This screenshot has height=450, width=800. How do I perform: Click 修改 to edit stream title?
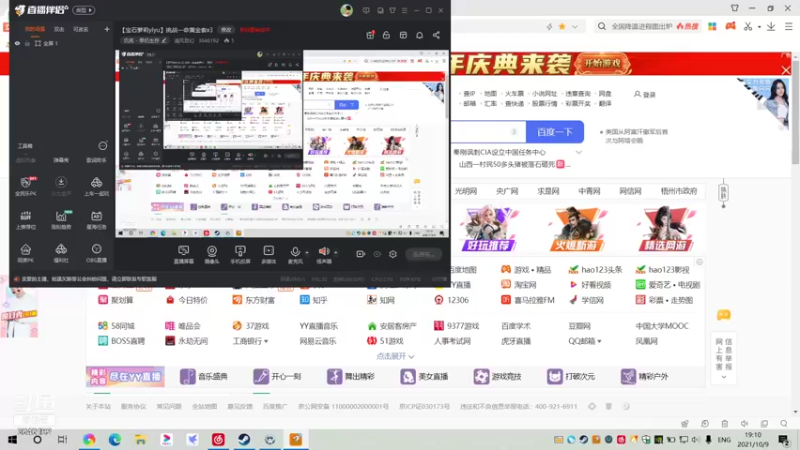coord(226,30)
